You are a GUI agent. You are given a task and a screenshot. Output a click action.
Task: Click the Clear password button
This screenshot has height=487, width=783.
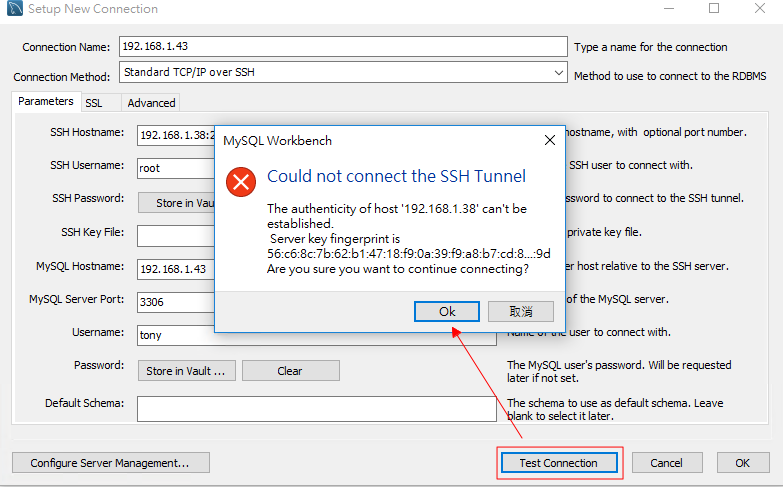pos(291,371)
